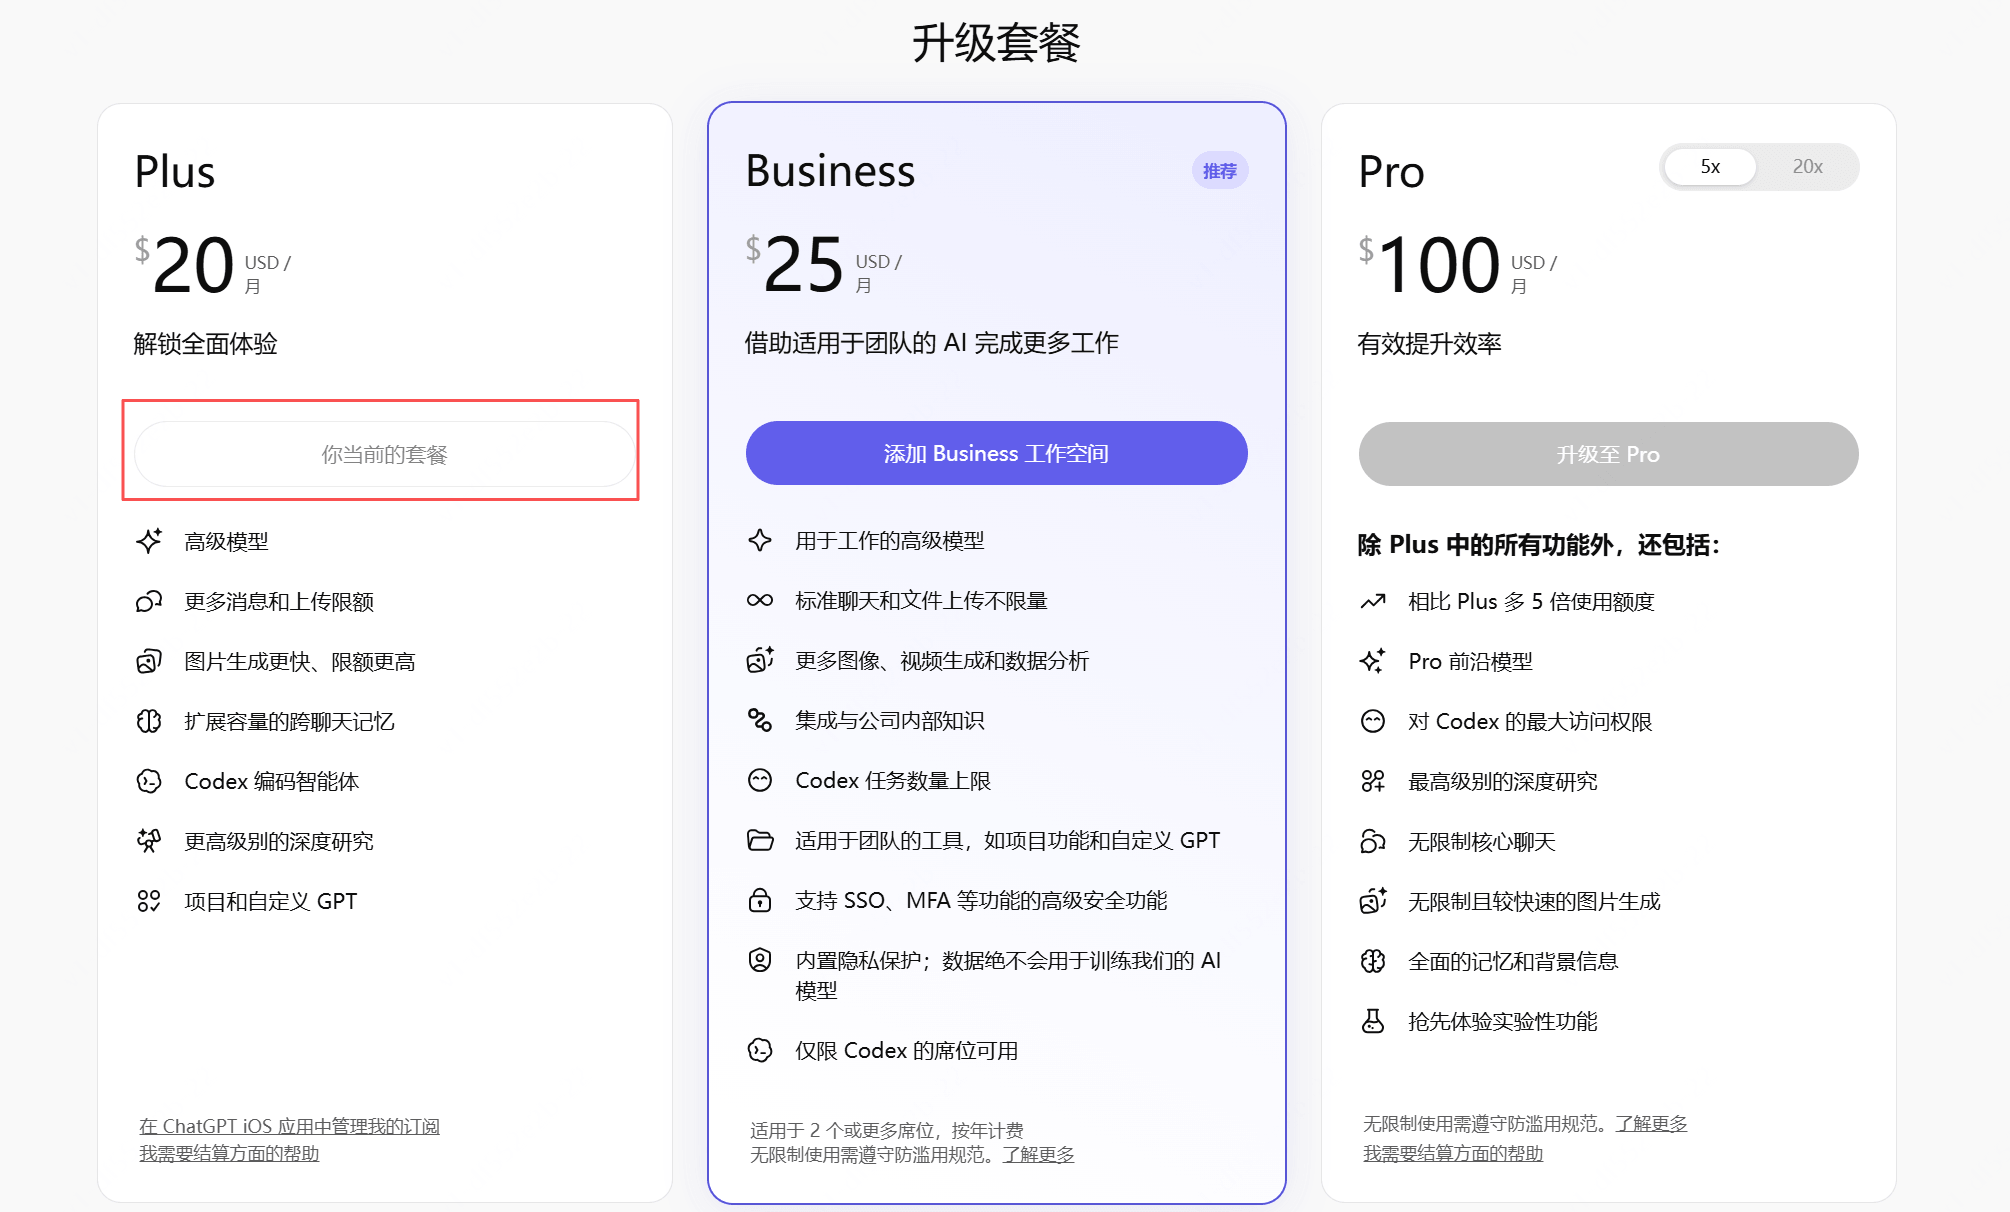The image size is (2010, 1212).
Task: Click the trending arrow icon beside 相比 Plus 多 5 倍
Action: [1373, 601]
